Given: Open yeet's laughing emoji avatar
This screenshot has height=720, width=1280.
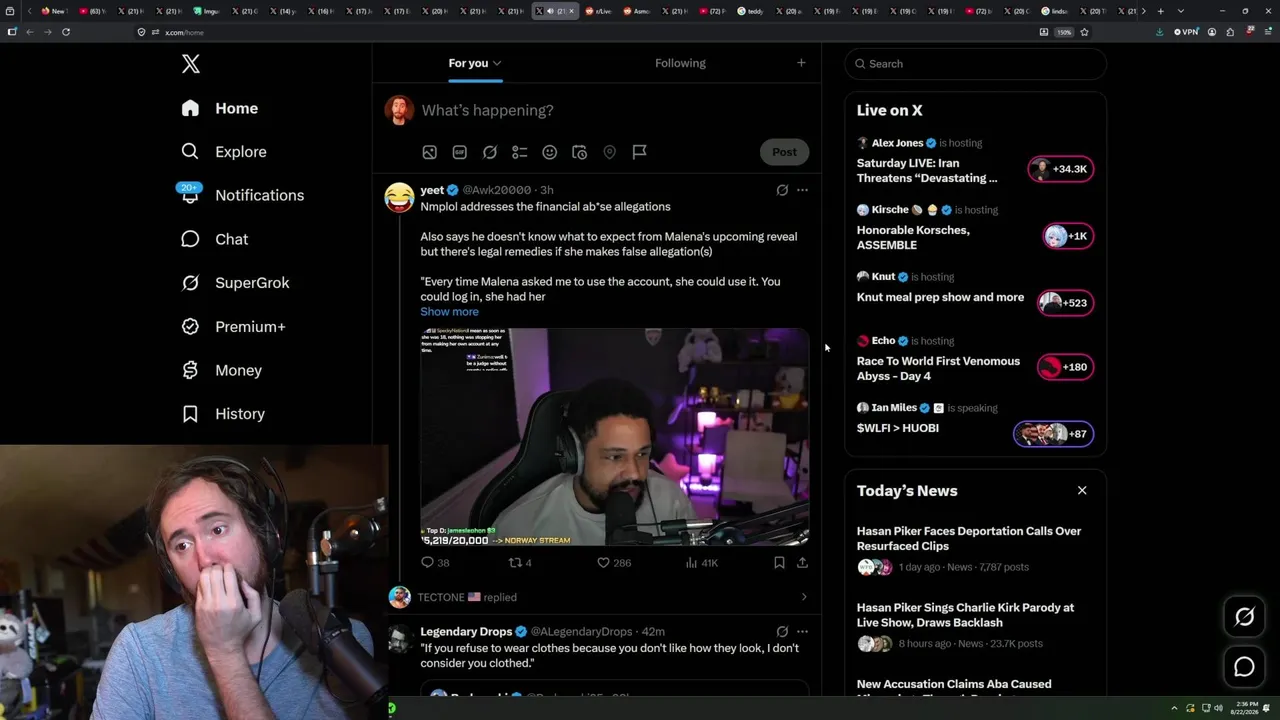Looking at the screenshot, I should coord(399,197).
